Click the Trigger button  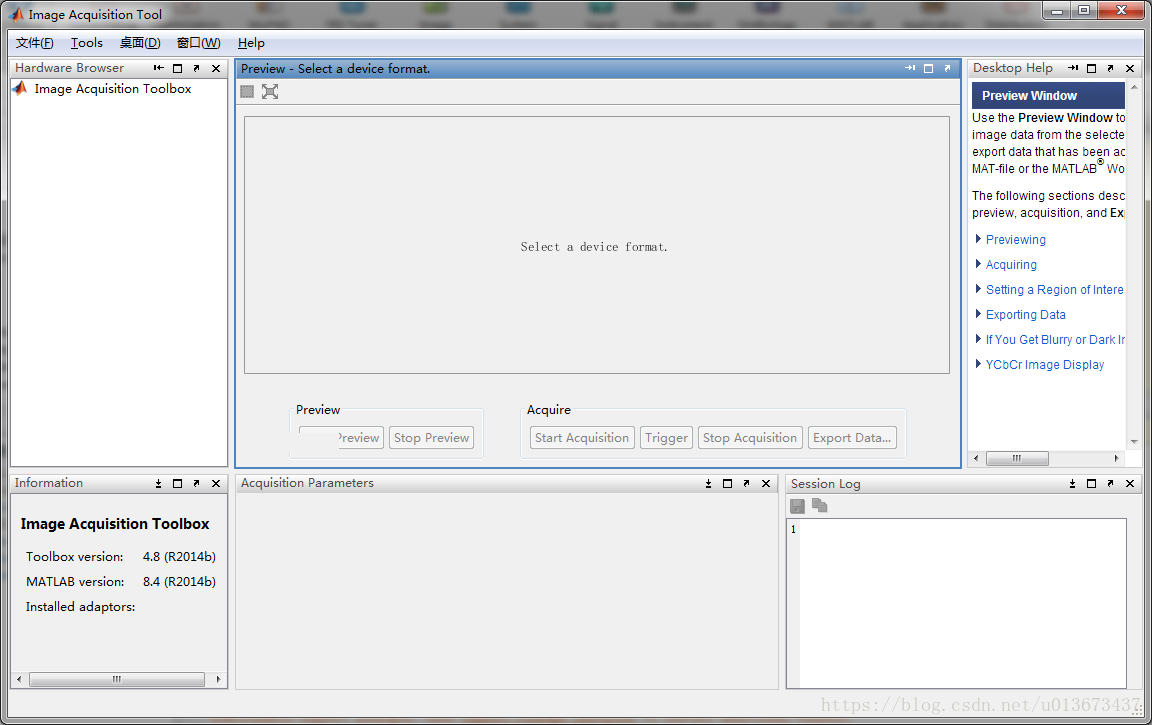click(x=666, y=438)
